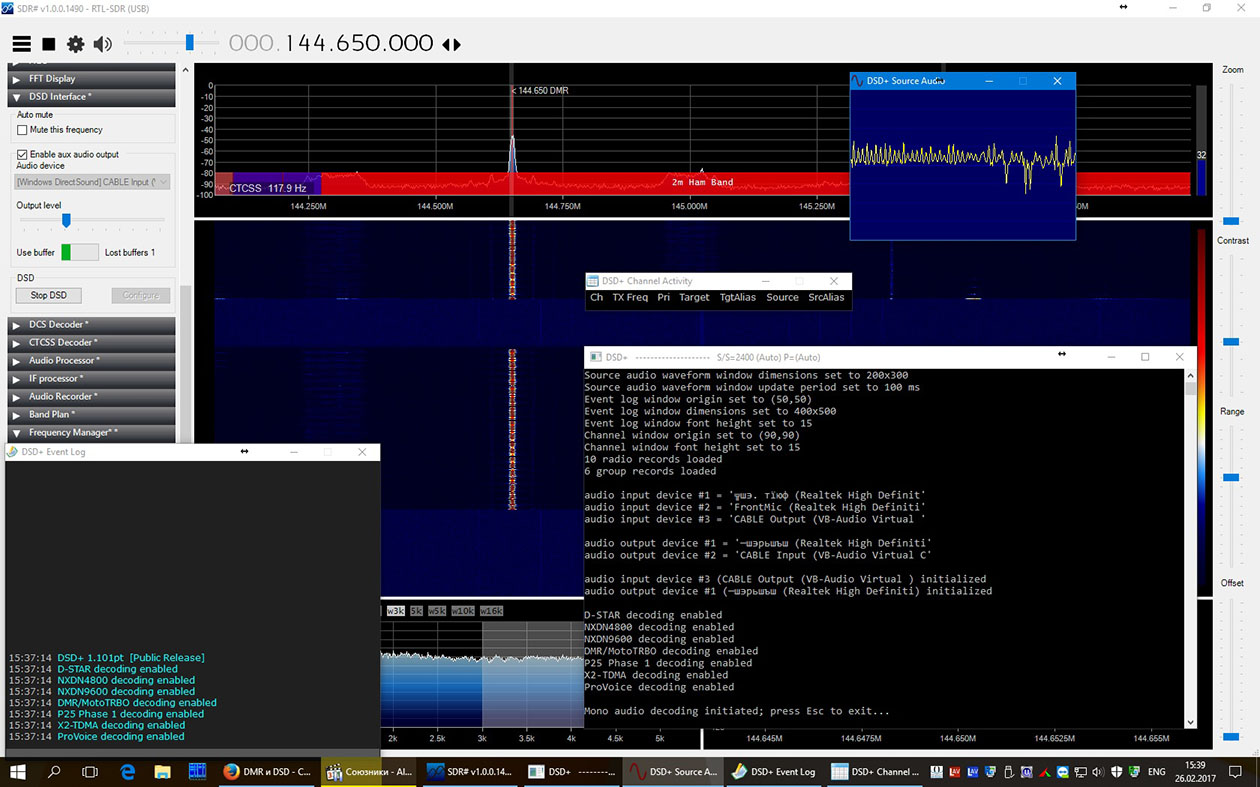Collapse the DSD Interface panel

[x=91, y=97]
